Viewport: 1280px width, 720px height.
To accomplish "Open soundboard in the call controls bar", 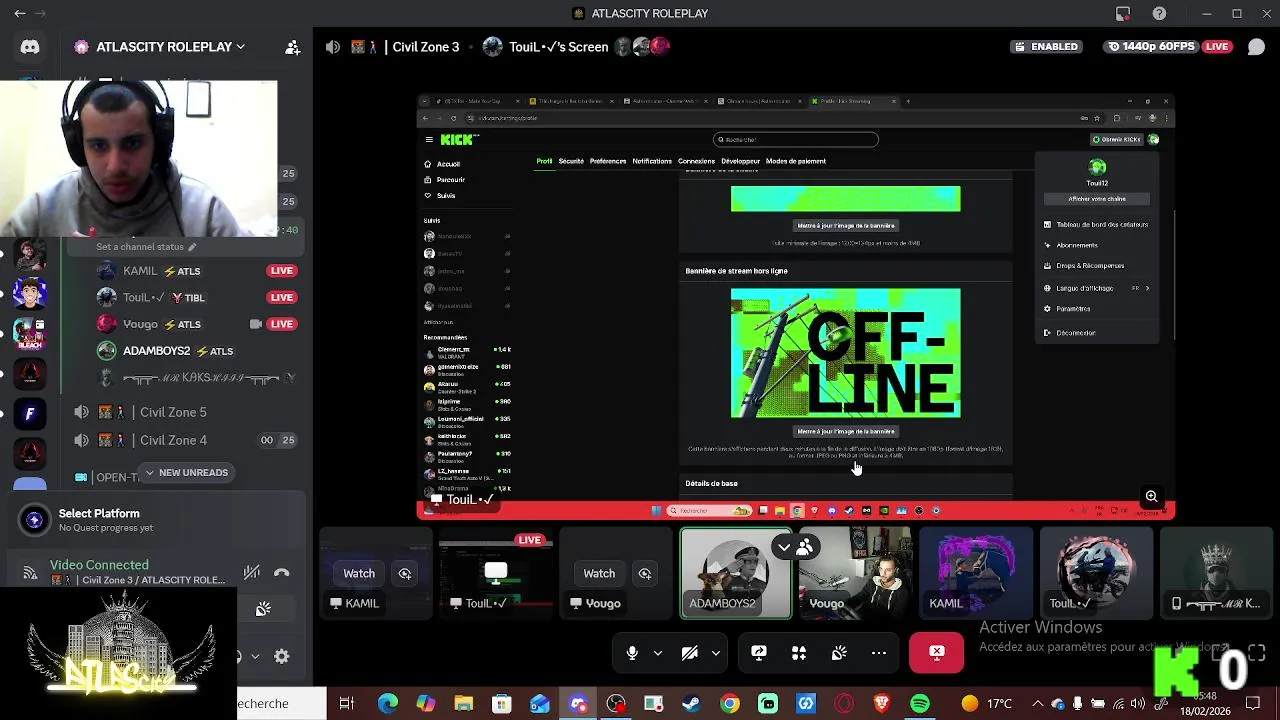I will coord(839,653).
